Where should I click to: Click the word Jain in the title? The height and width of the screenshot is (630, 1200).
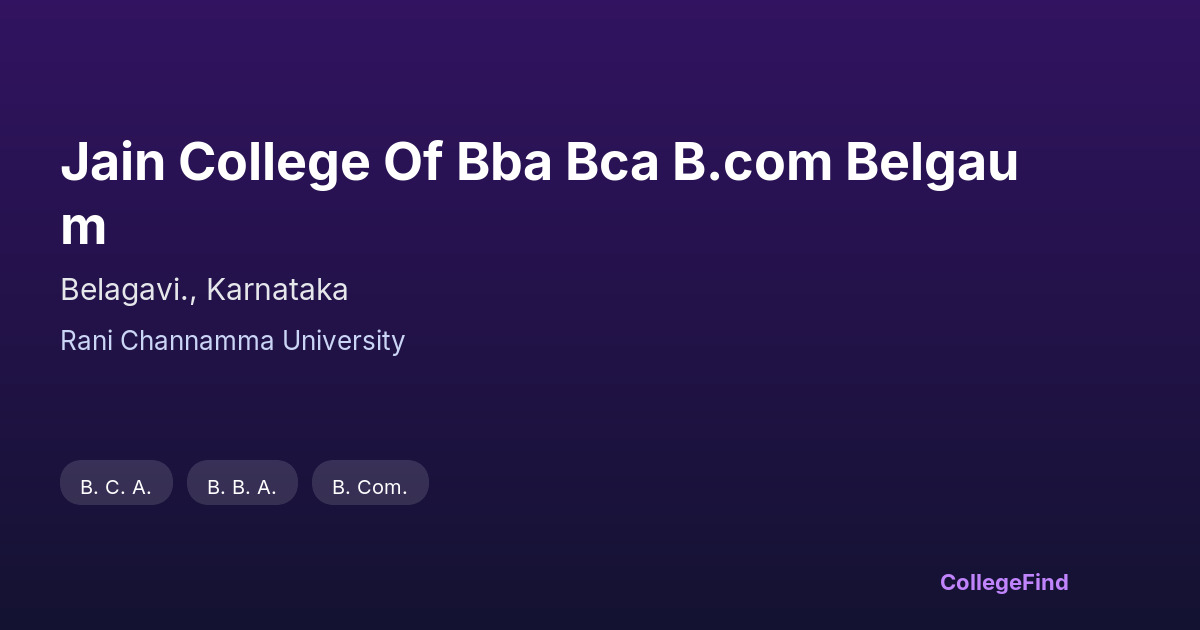(112, 162)
